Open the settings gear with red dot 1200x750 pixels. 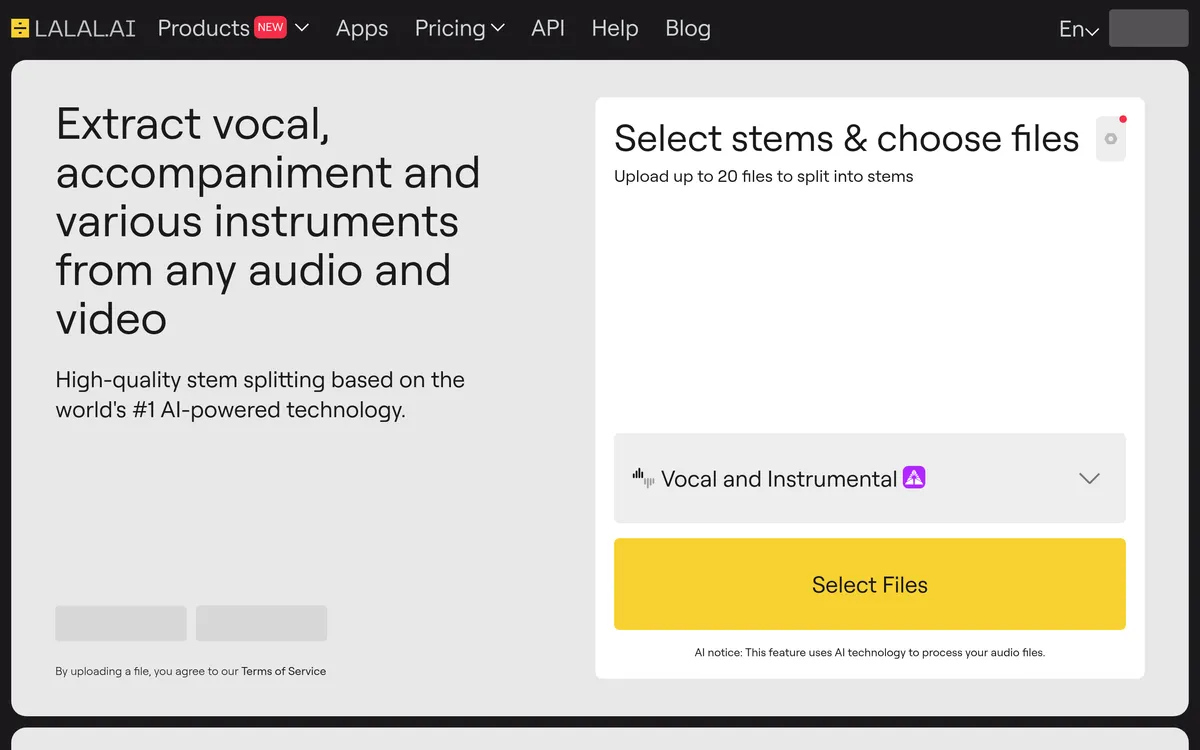pyautogui.click(x=1110, y=139)
